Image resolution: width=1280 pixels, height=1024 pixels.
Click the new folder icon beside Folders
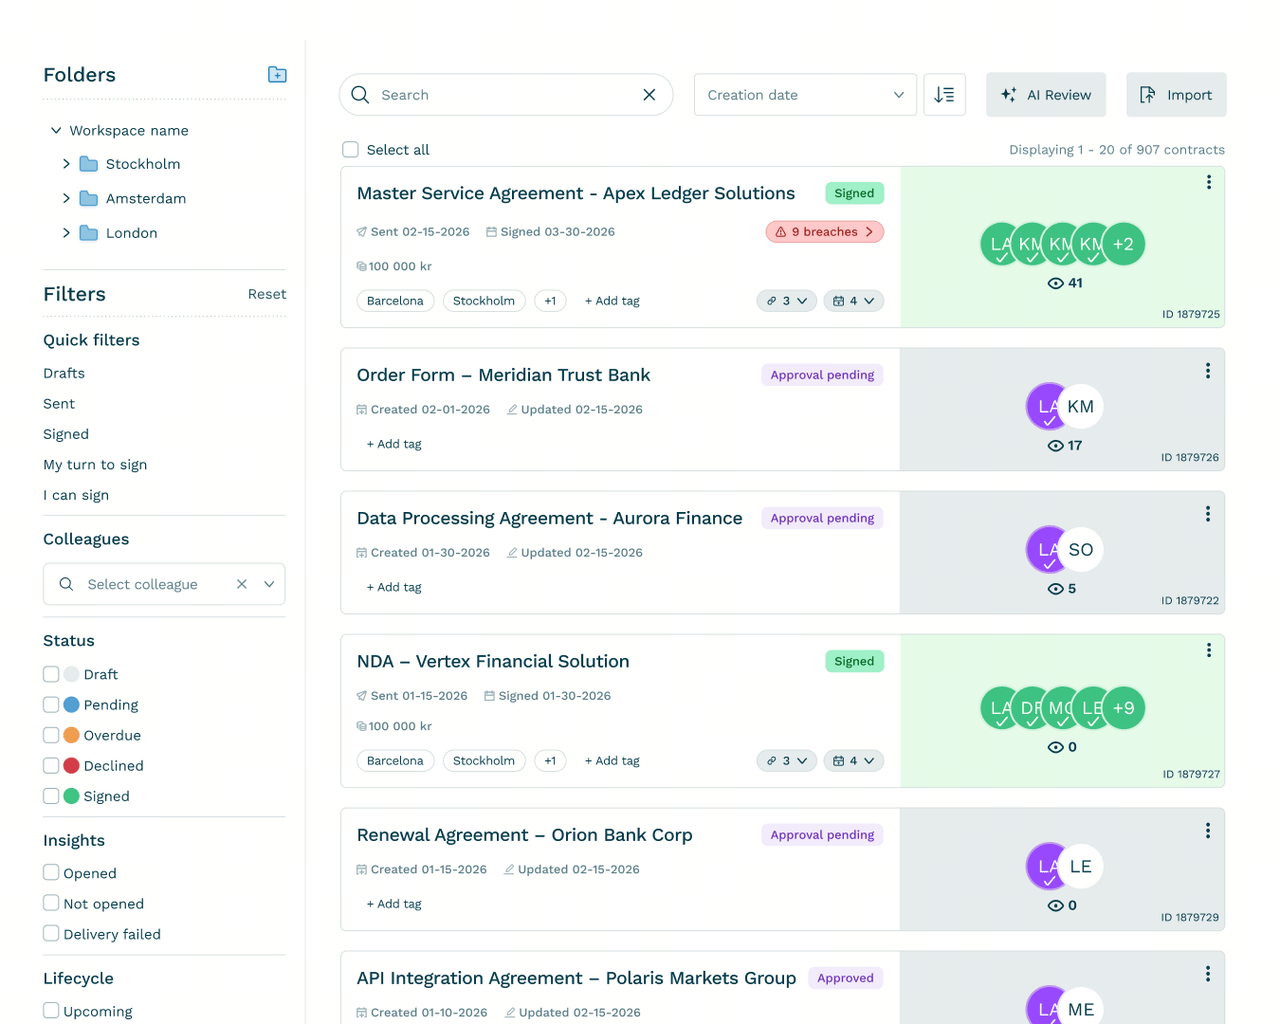(277, 75)
